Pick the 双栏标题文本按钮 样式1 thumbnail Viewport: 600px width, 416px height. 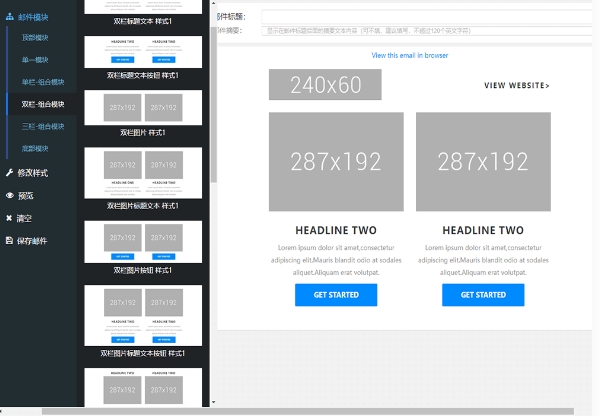pyautogui.click(x=143, y=52)
